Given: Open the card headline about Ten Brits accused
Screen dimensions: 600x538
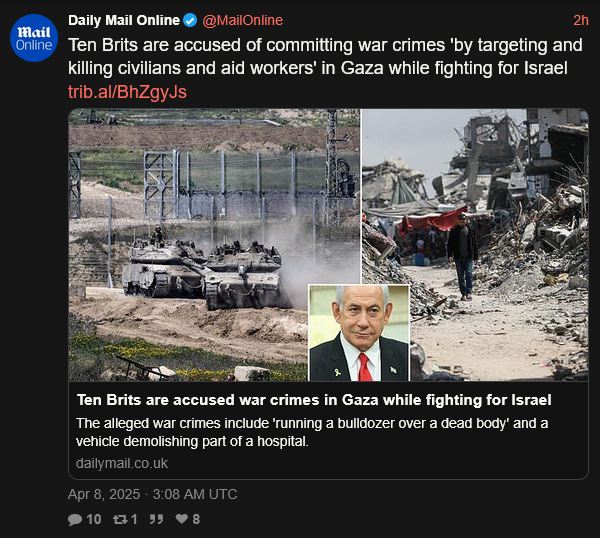Looking at the screenshot, I should [x=314, y=400].
